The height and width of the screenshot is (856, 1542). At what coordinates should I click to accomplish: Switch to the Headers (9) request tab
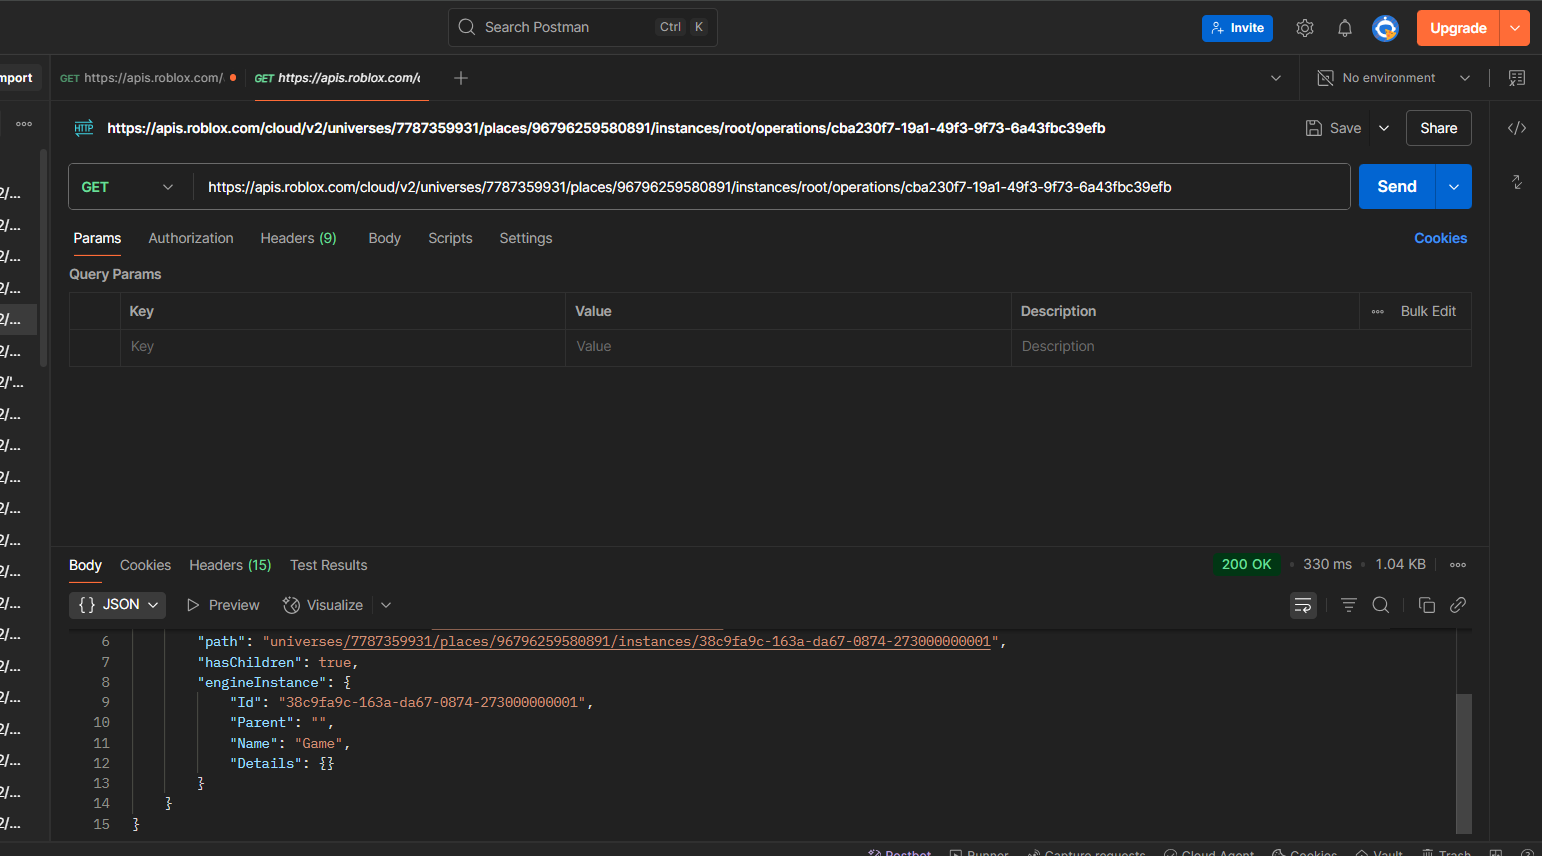tap(298, 238)
